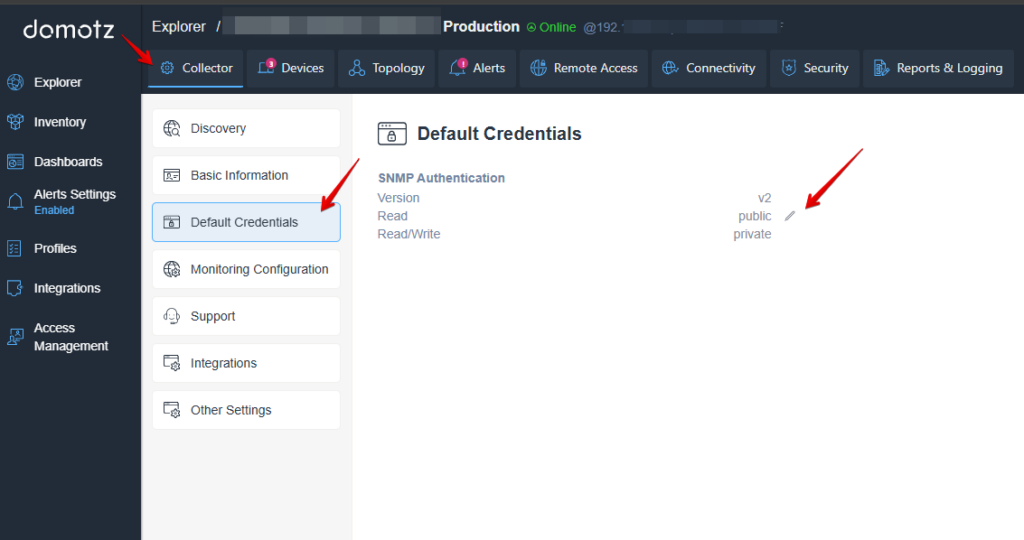Select Profiles in the left sidebar
The width and height of the screenshot is (1024, 540).
(54, 248)
